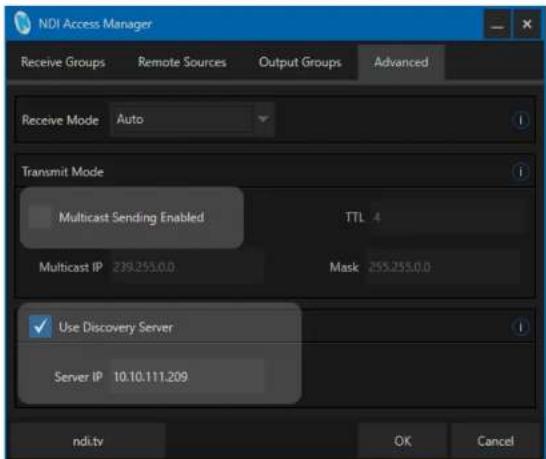Open the Receive Mode dropdown arrow

point(264,119)
